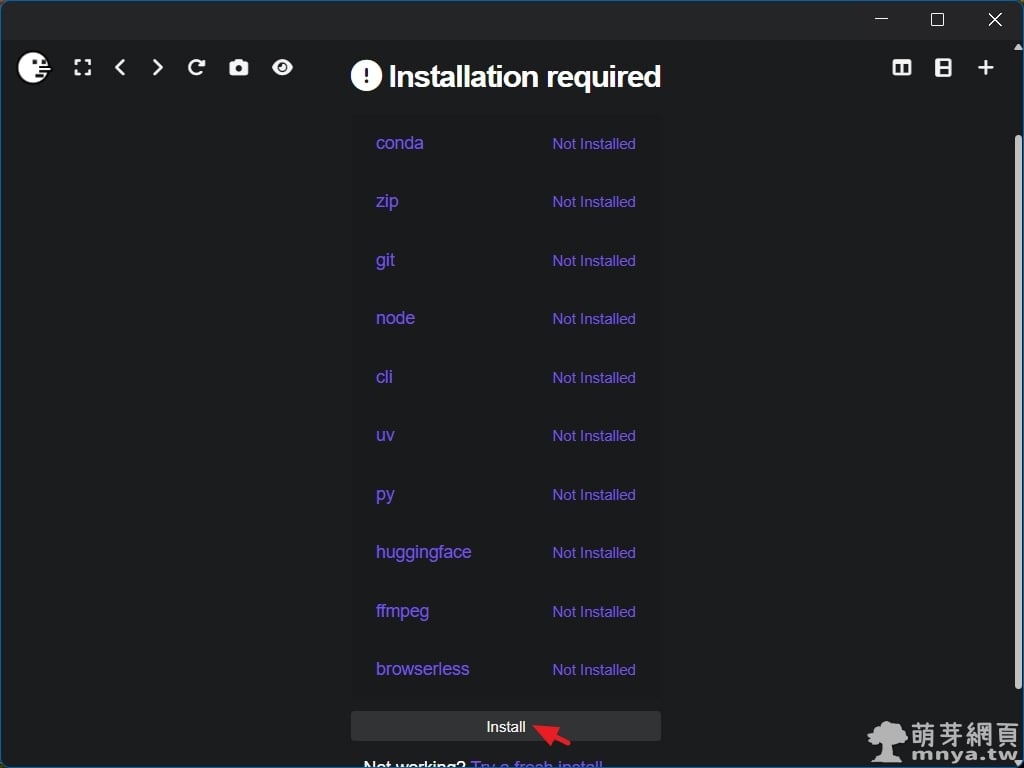The width and height of the screenshot is (1024, 768).
Task: Toggle the eye inspect icon
Action: click(283, 68)
